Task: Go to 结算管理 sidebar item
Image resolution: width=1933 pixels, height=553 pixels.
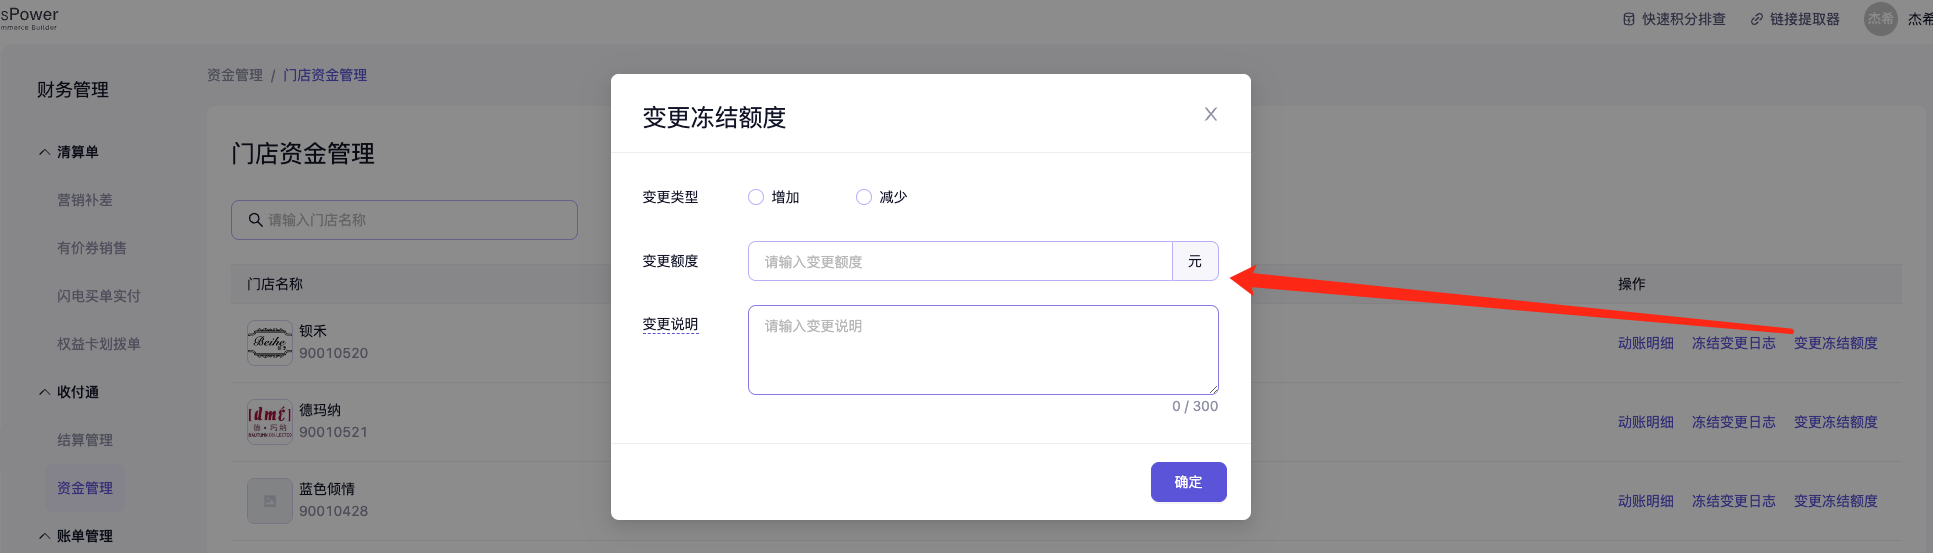Action: coord(85,440)
